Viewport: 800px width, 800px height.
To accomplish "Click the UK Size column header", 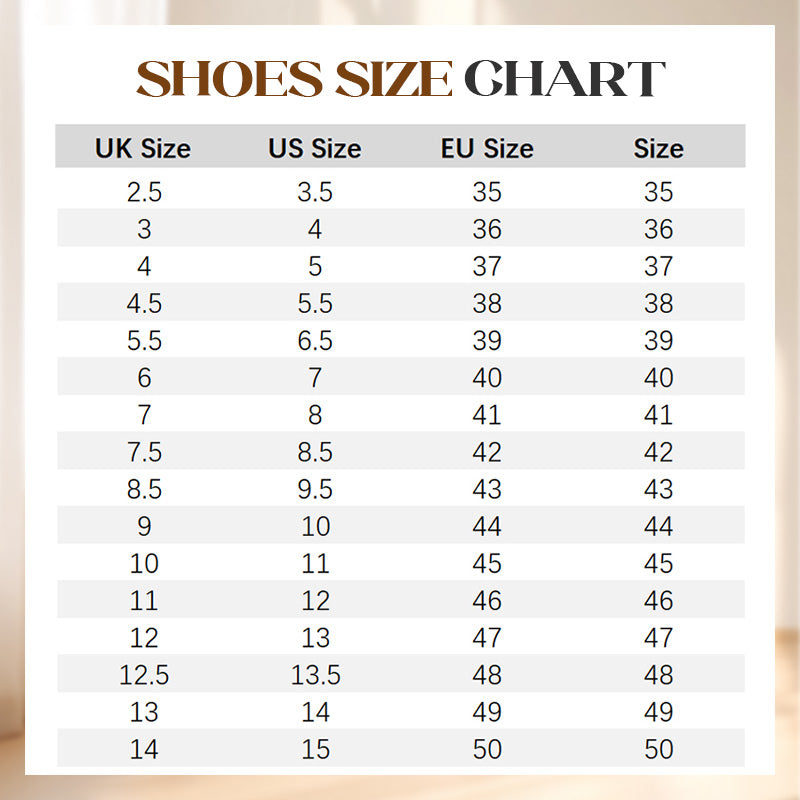I will tap(143, 149).
